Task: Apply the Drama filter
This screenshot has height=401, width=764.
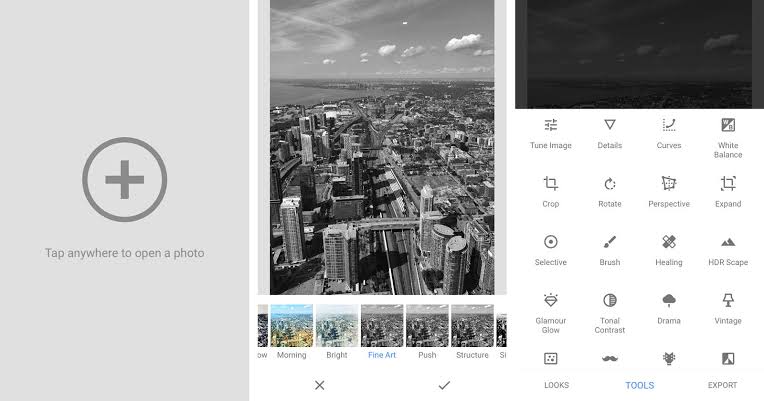Action: (x=669, y=307)
